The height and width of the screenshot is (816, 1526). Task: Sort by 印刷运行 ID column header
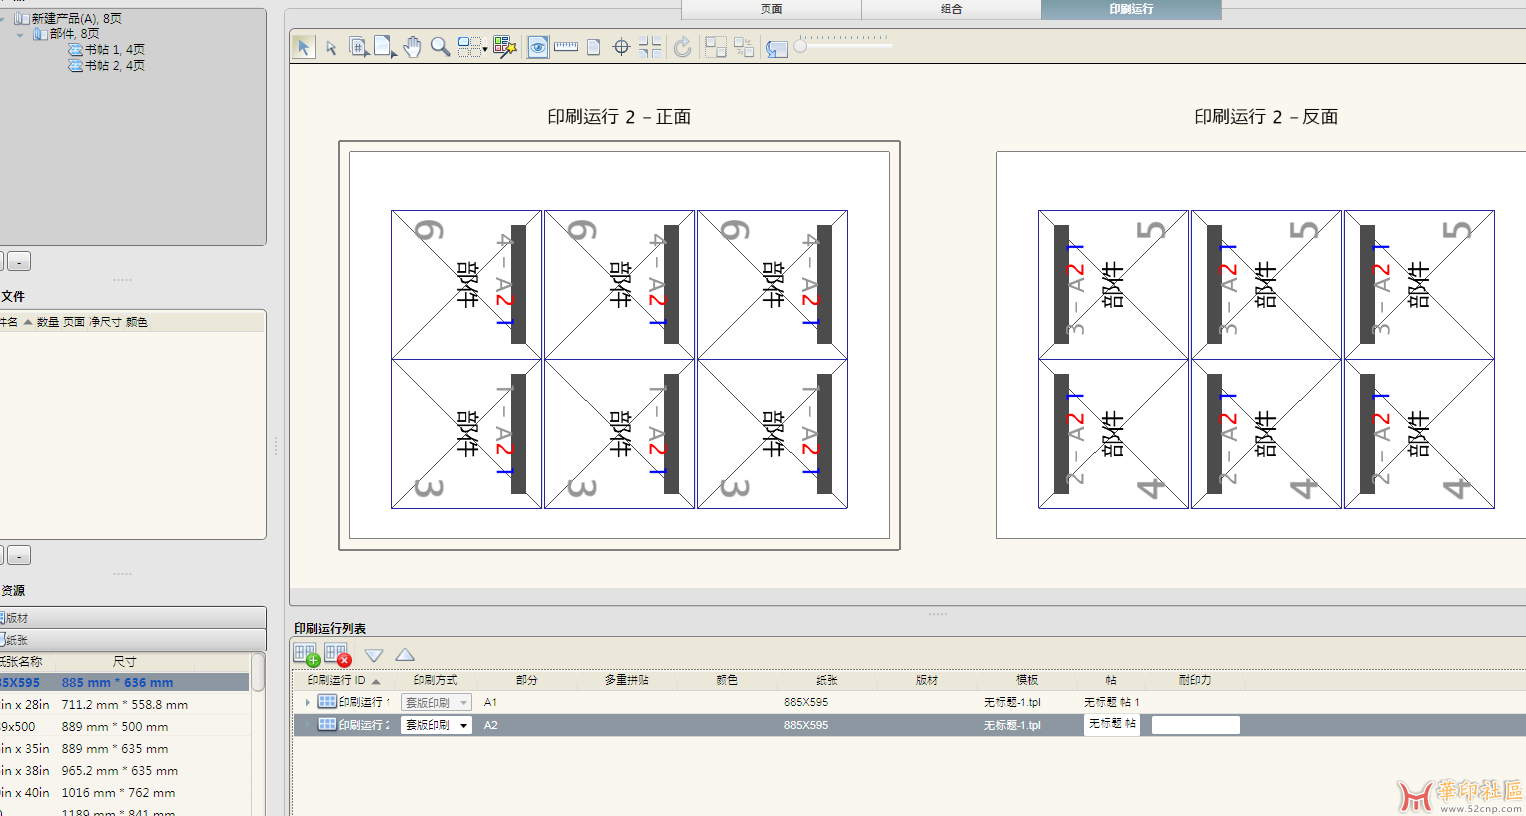point(345,680)
